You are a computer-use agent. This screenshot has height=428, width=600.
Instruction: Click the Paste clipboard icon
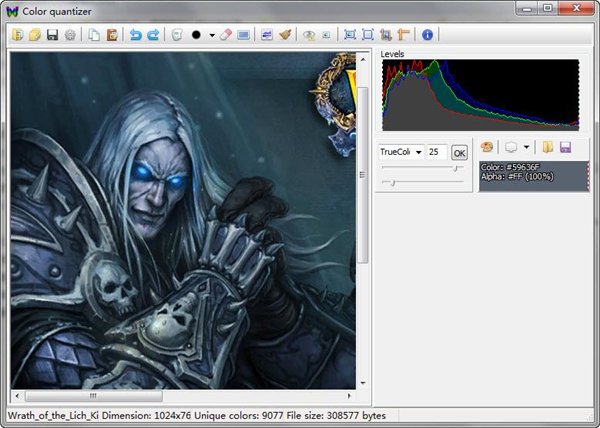111,34
